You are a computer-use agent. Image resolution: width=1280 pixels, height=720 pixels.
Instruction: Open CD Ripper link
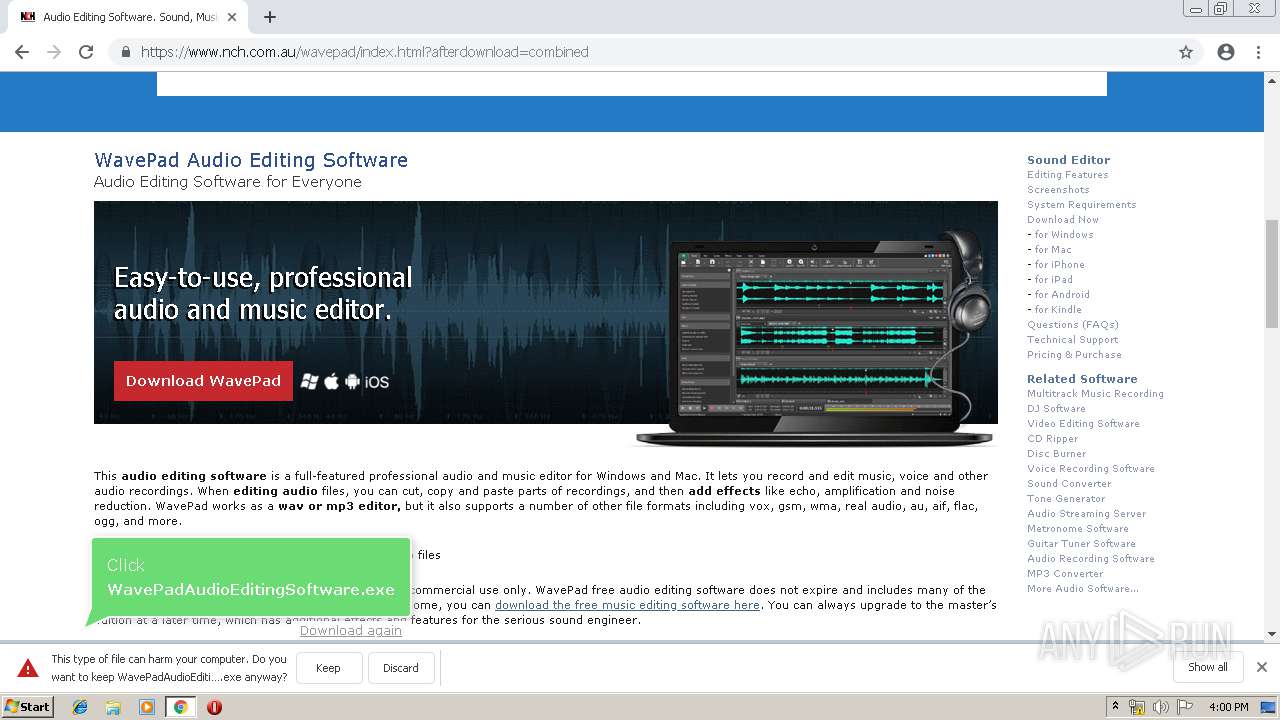tap(1052, 439)
